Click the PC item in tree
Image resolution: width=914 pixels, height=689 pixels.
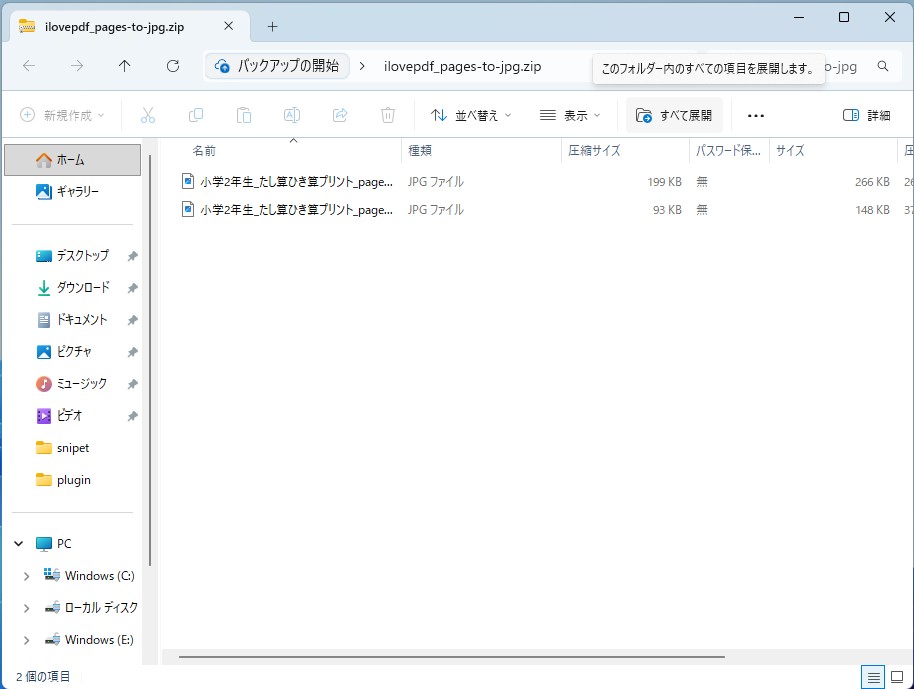pyautogui.click(x=54, y=544)
